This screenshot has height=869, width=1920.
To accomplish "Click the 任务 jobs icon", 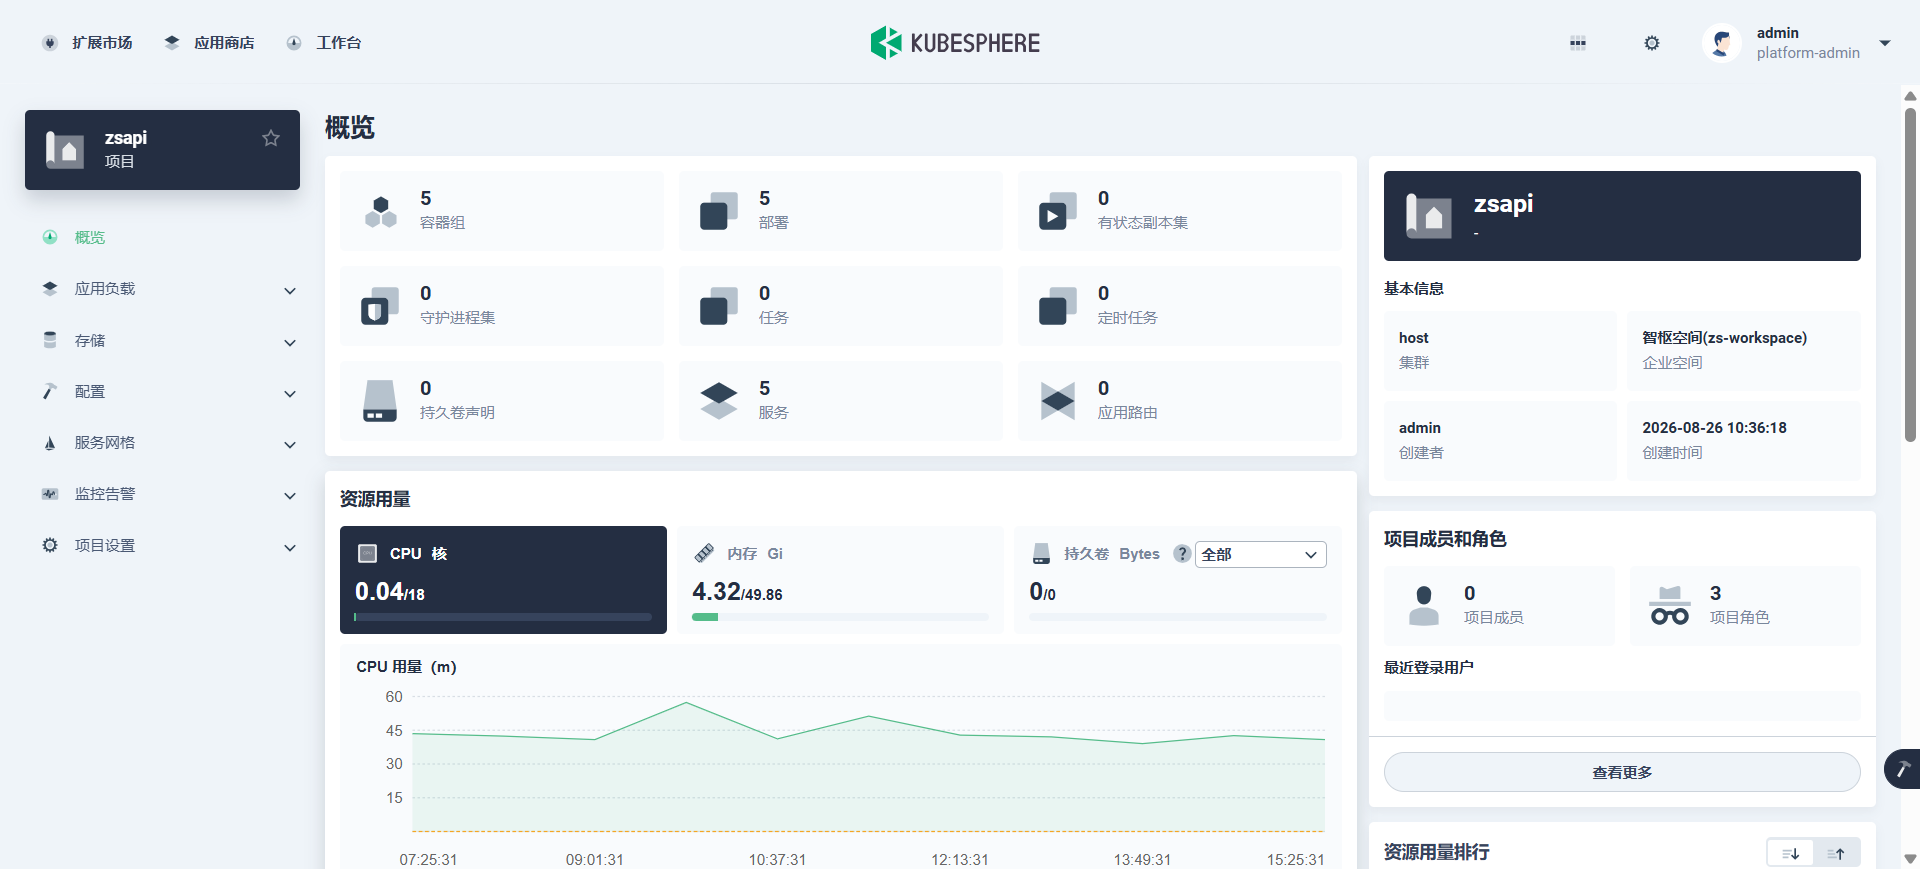I will coord(719,306).
